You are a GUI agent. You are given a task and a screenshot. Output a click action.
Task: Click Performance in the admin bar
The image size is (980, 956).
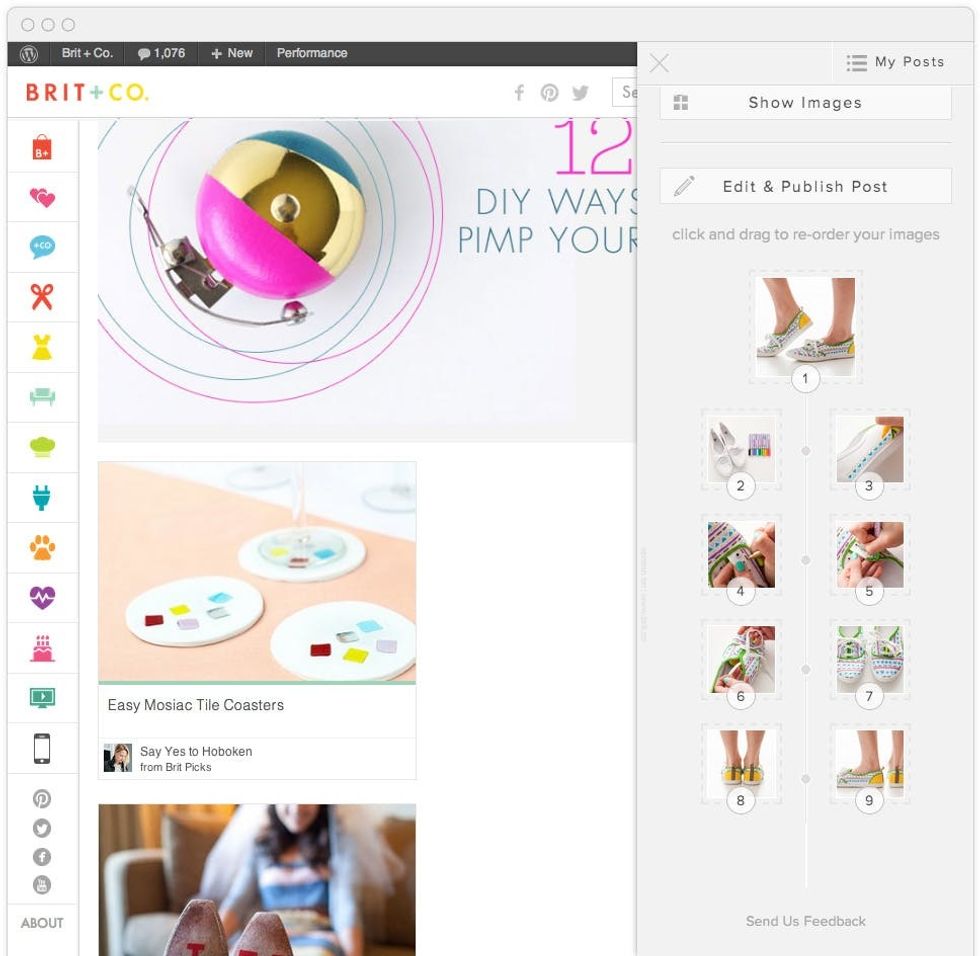pyautogui.click(x=312, y=53)
